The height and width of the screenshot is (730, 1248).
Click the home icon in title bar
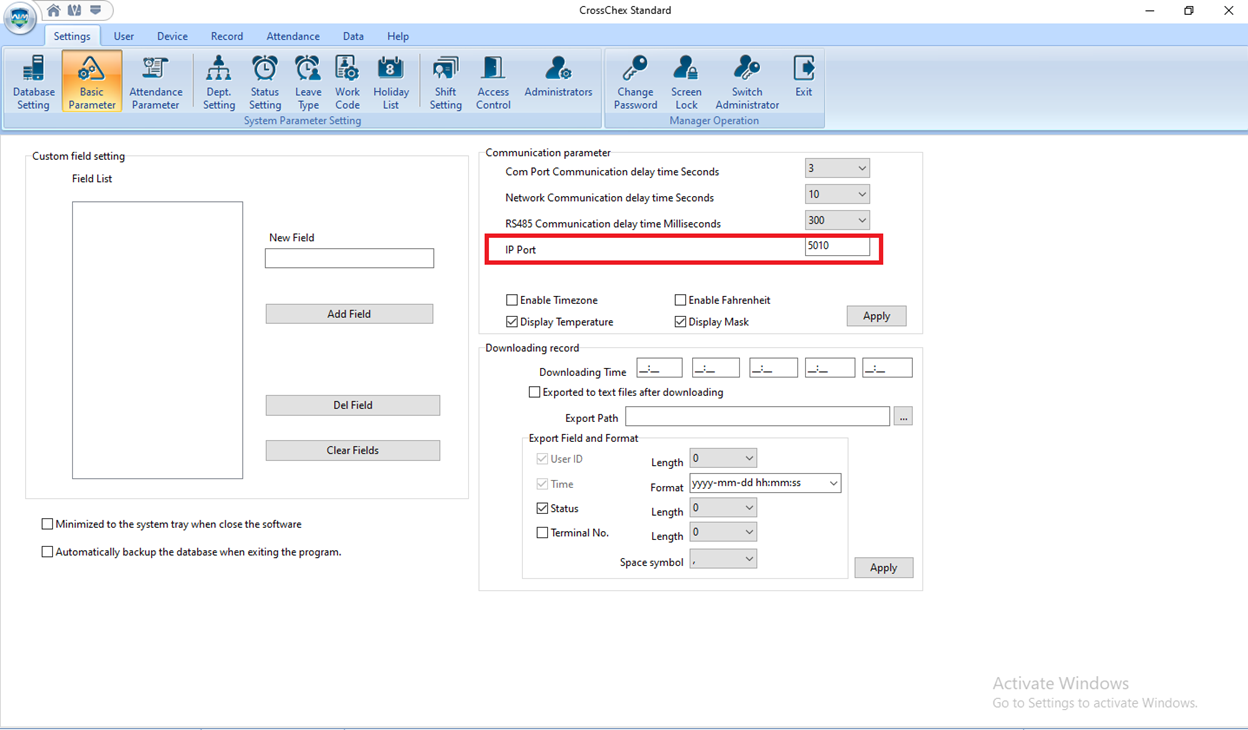coord(54,10)
